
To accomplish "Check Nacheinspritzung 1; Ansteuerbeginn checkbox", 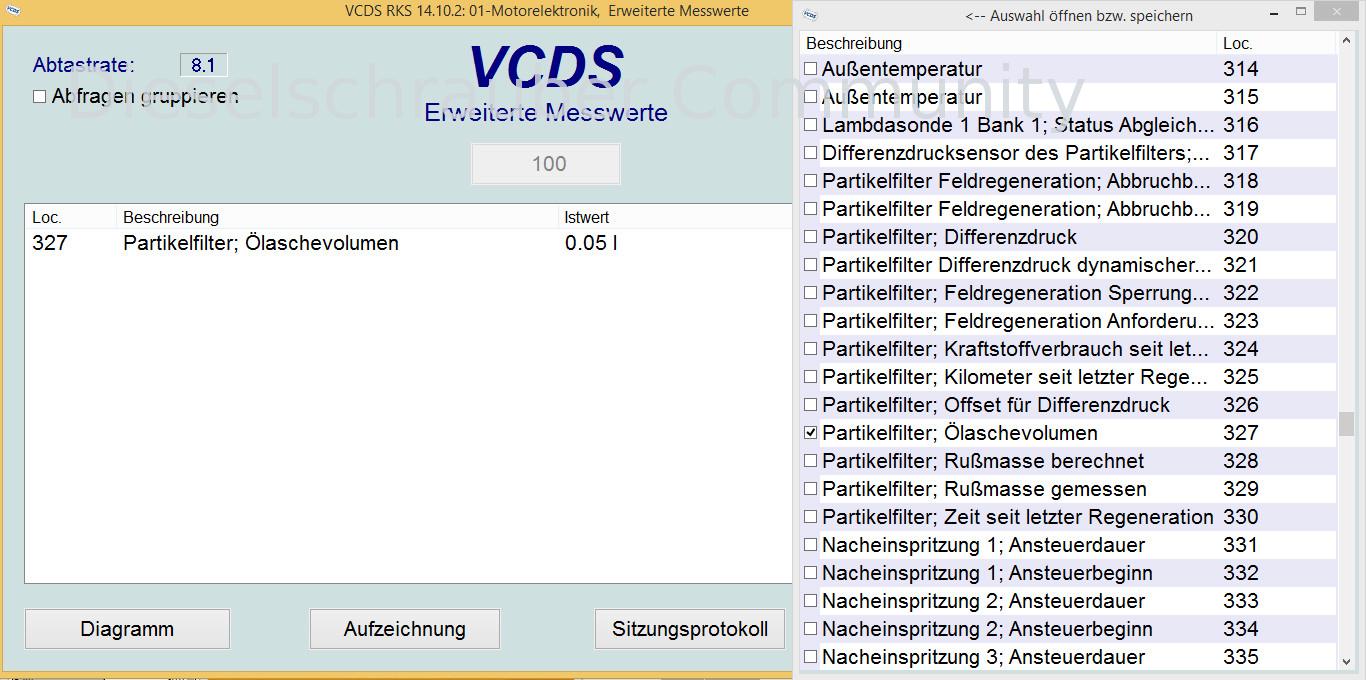I will (x=811, y=573).
